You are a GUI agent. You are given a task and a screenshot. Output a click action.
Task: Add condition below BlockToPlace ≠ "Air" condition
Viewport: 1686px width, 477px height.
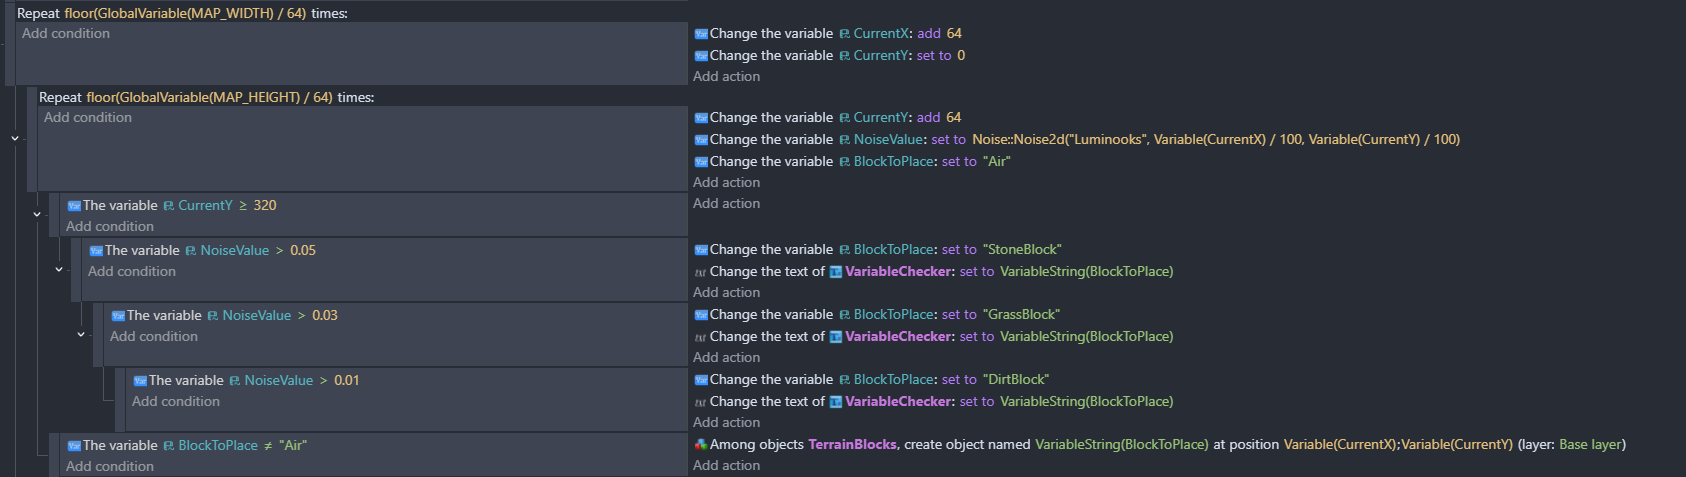110,467
